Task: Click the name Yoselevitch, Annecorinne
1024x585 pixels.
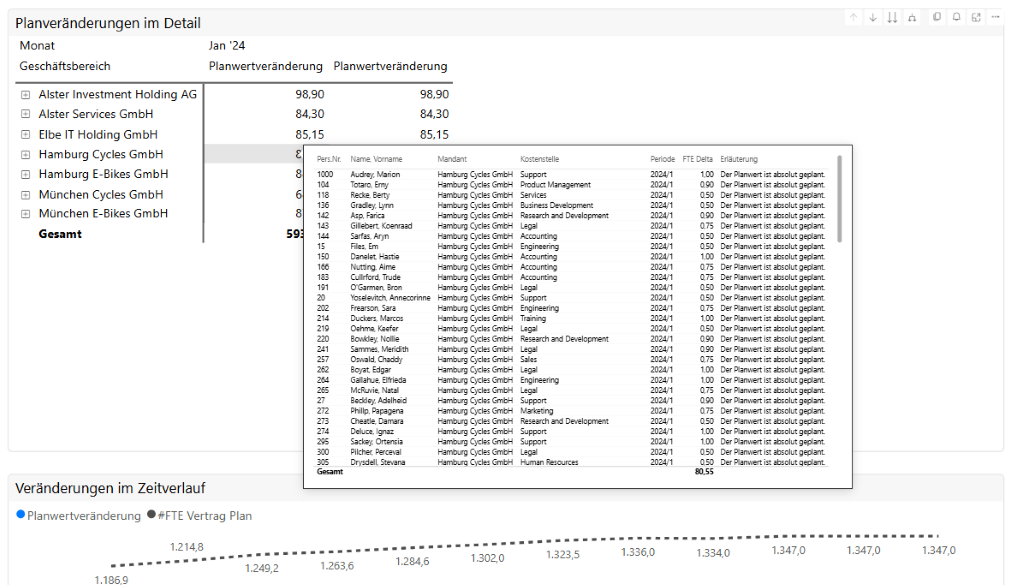Action: [390, 298]
